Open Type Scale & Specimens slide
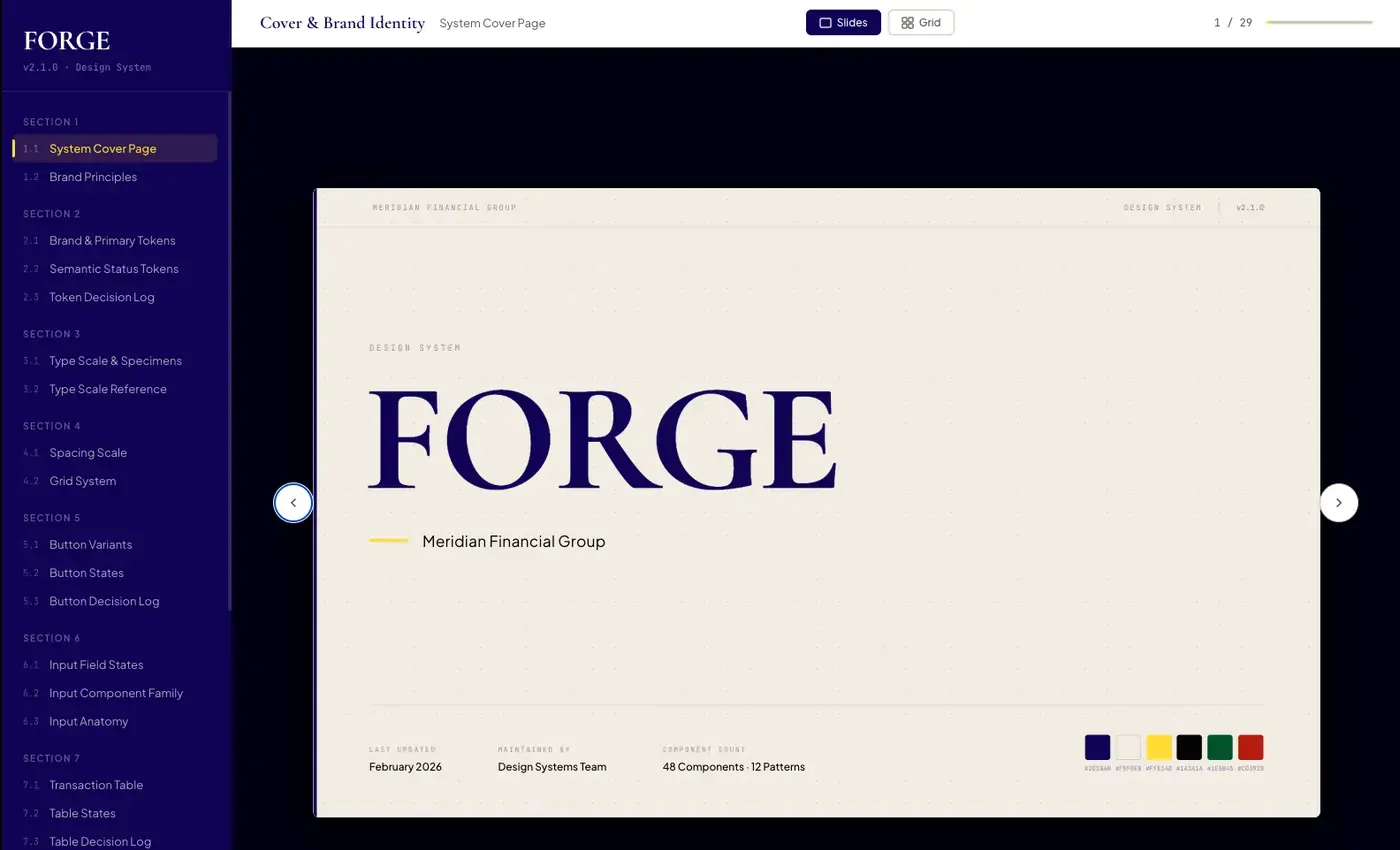Screen dimensions: 1400x850 point(115,360)
